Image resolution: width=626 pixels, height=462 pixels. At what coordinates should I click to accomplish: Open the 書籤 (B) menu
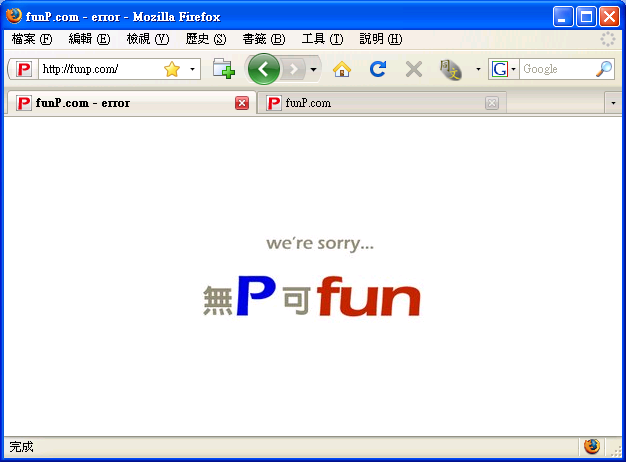click(x=264, y=39)
